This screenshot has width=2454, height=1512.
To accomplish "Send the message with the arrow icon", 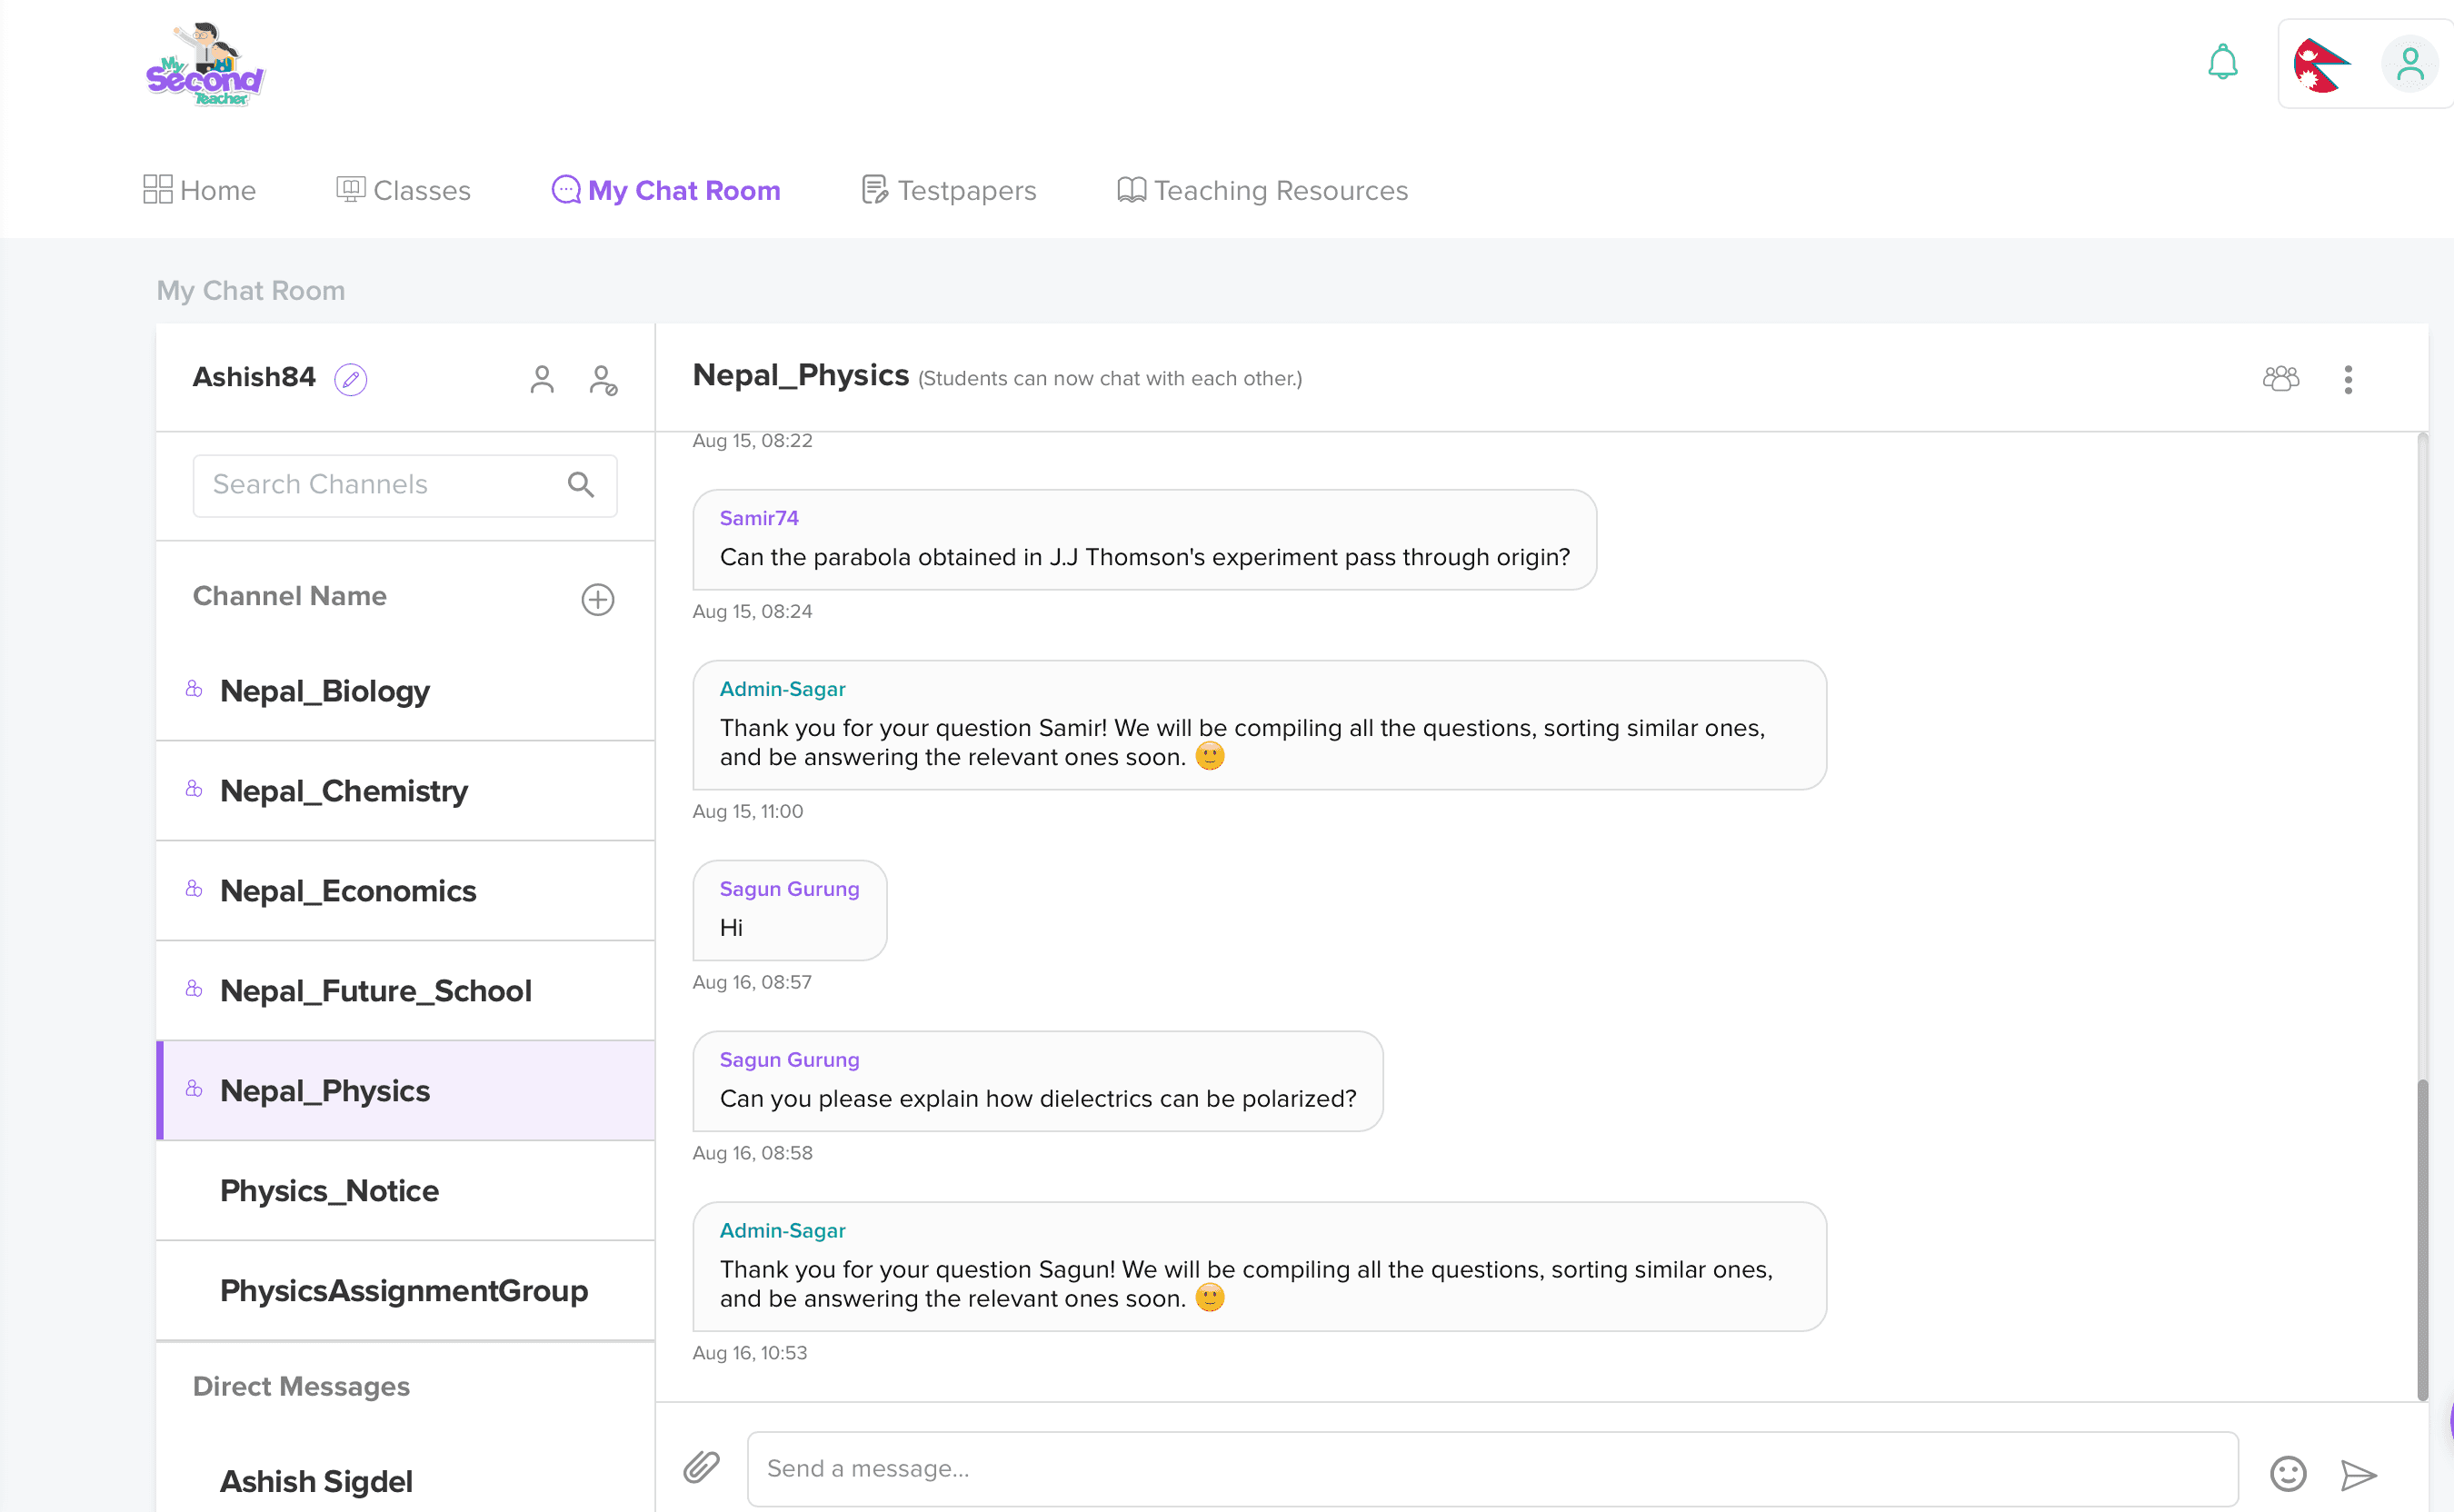I will tap(2358, 1474).
